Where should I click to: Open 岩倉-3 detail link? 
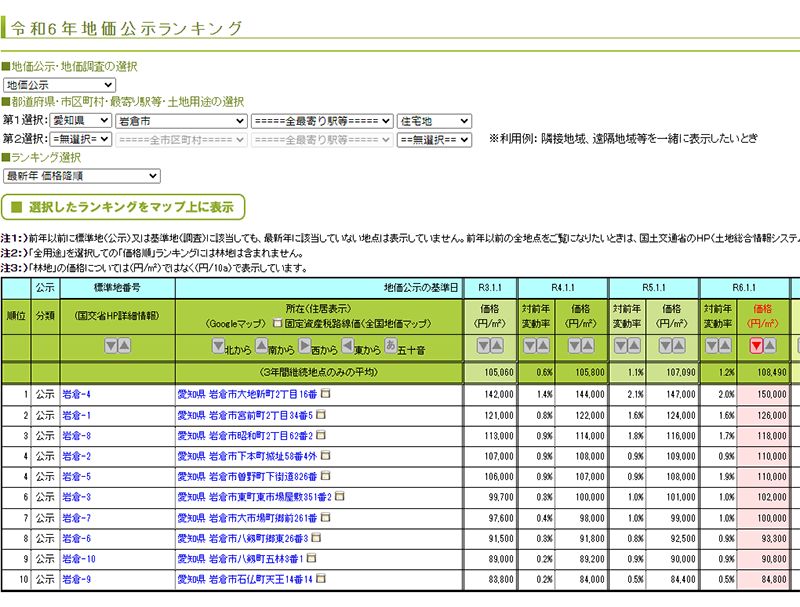[77, 497]
